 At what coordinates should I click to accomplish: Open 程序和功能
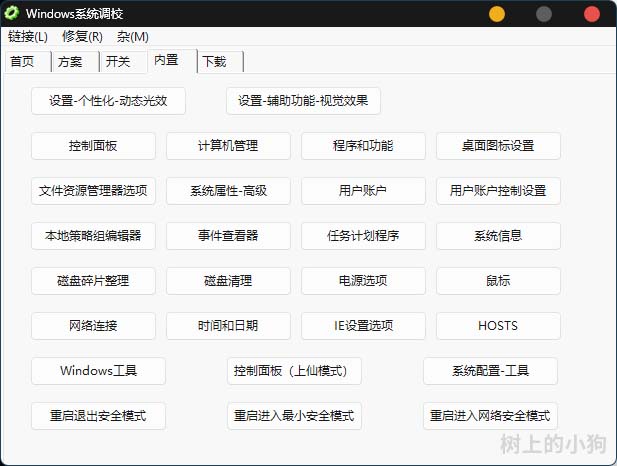pos(363,146)
